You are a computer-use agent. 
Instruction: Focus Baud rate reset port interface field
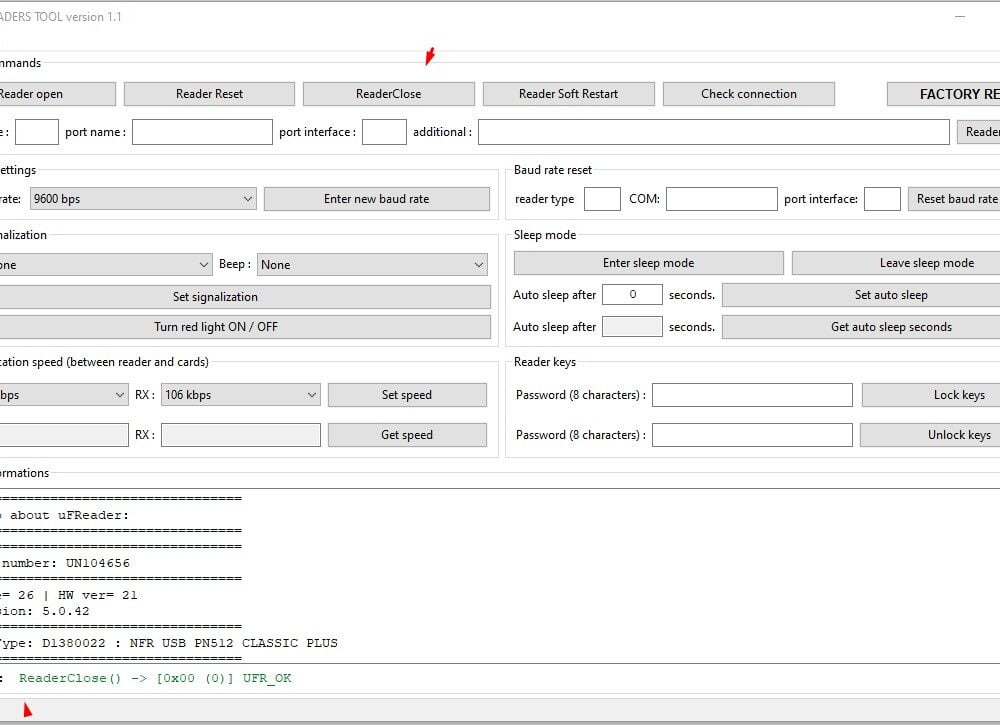[882, 199]
